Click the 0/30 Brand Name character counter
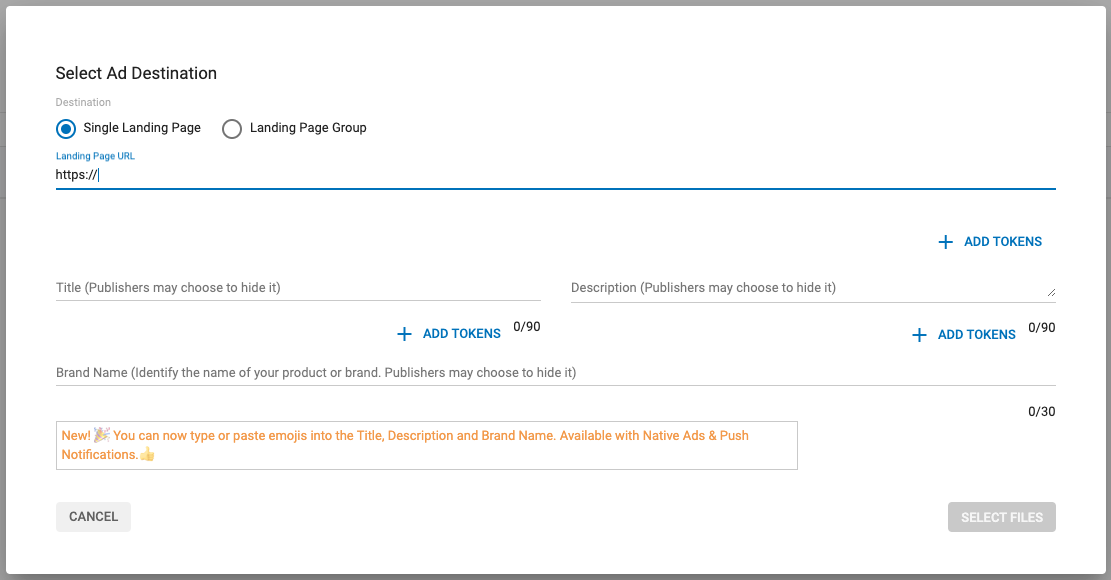Screen dimensions: 1111x580 tap(1041, 411)
